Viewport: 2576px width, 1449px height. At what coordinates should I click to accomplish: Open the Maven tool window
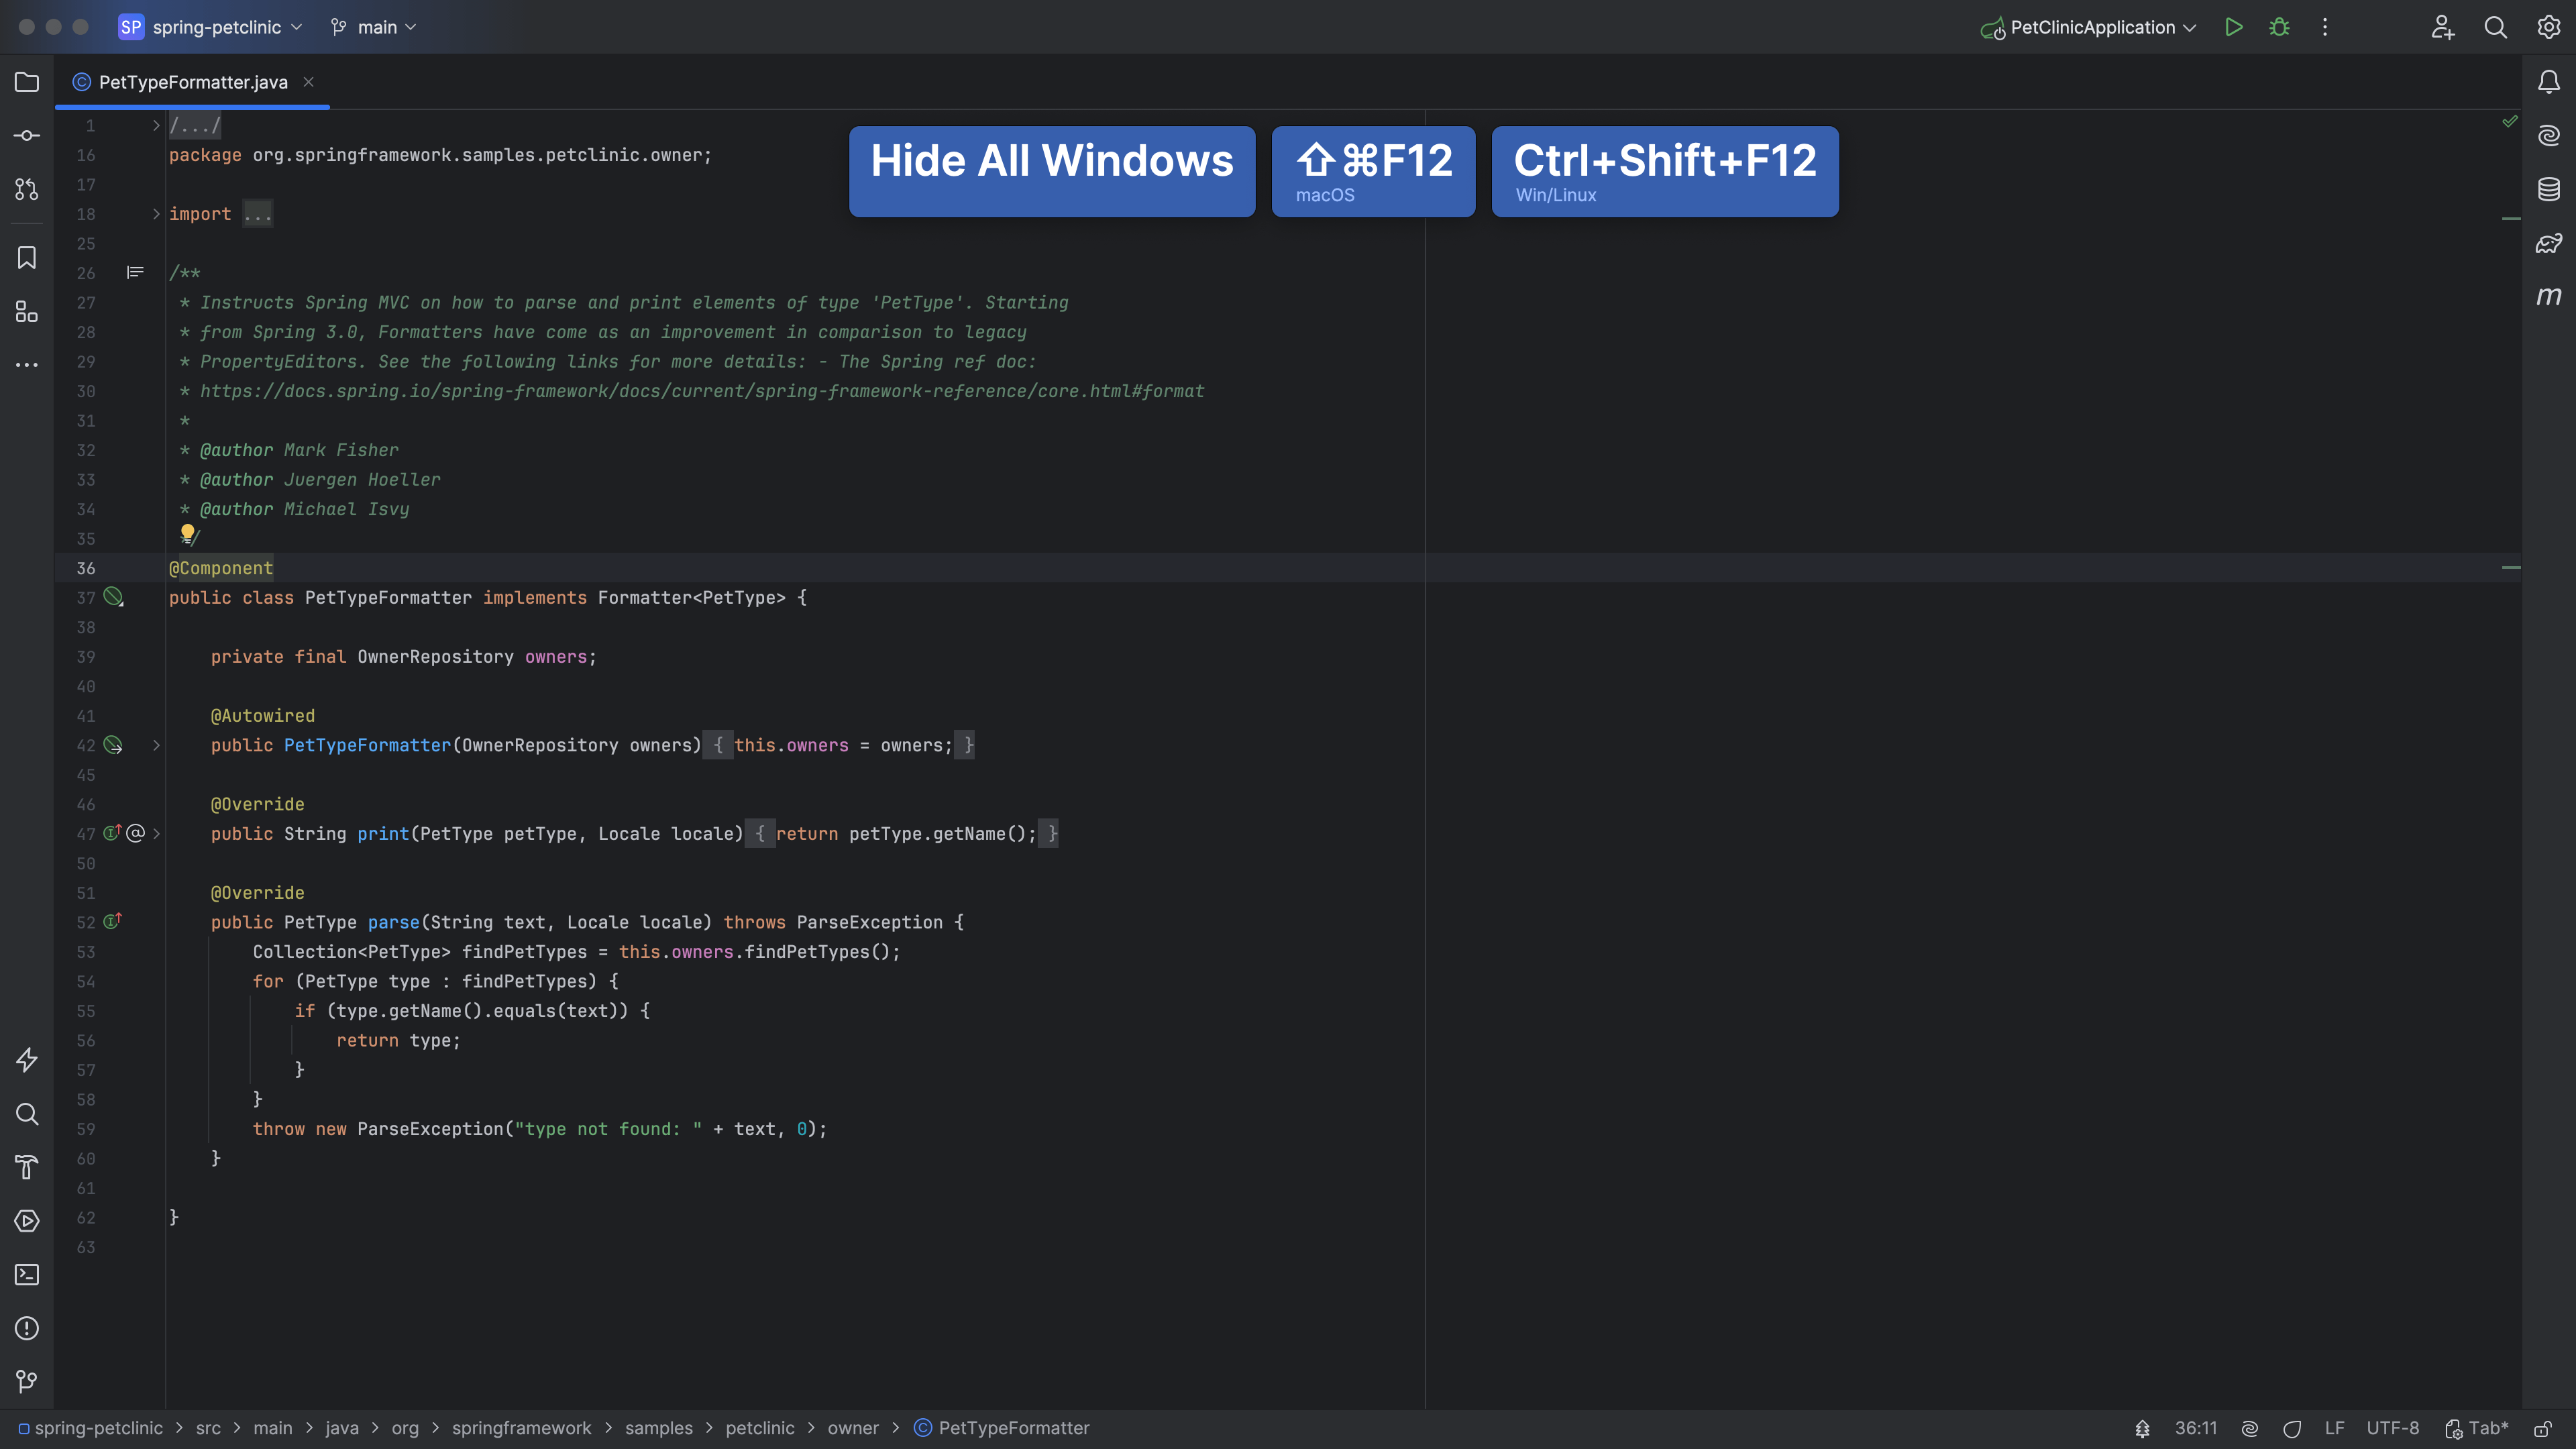2548,296
